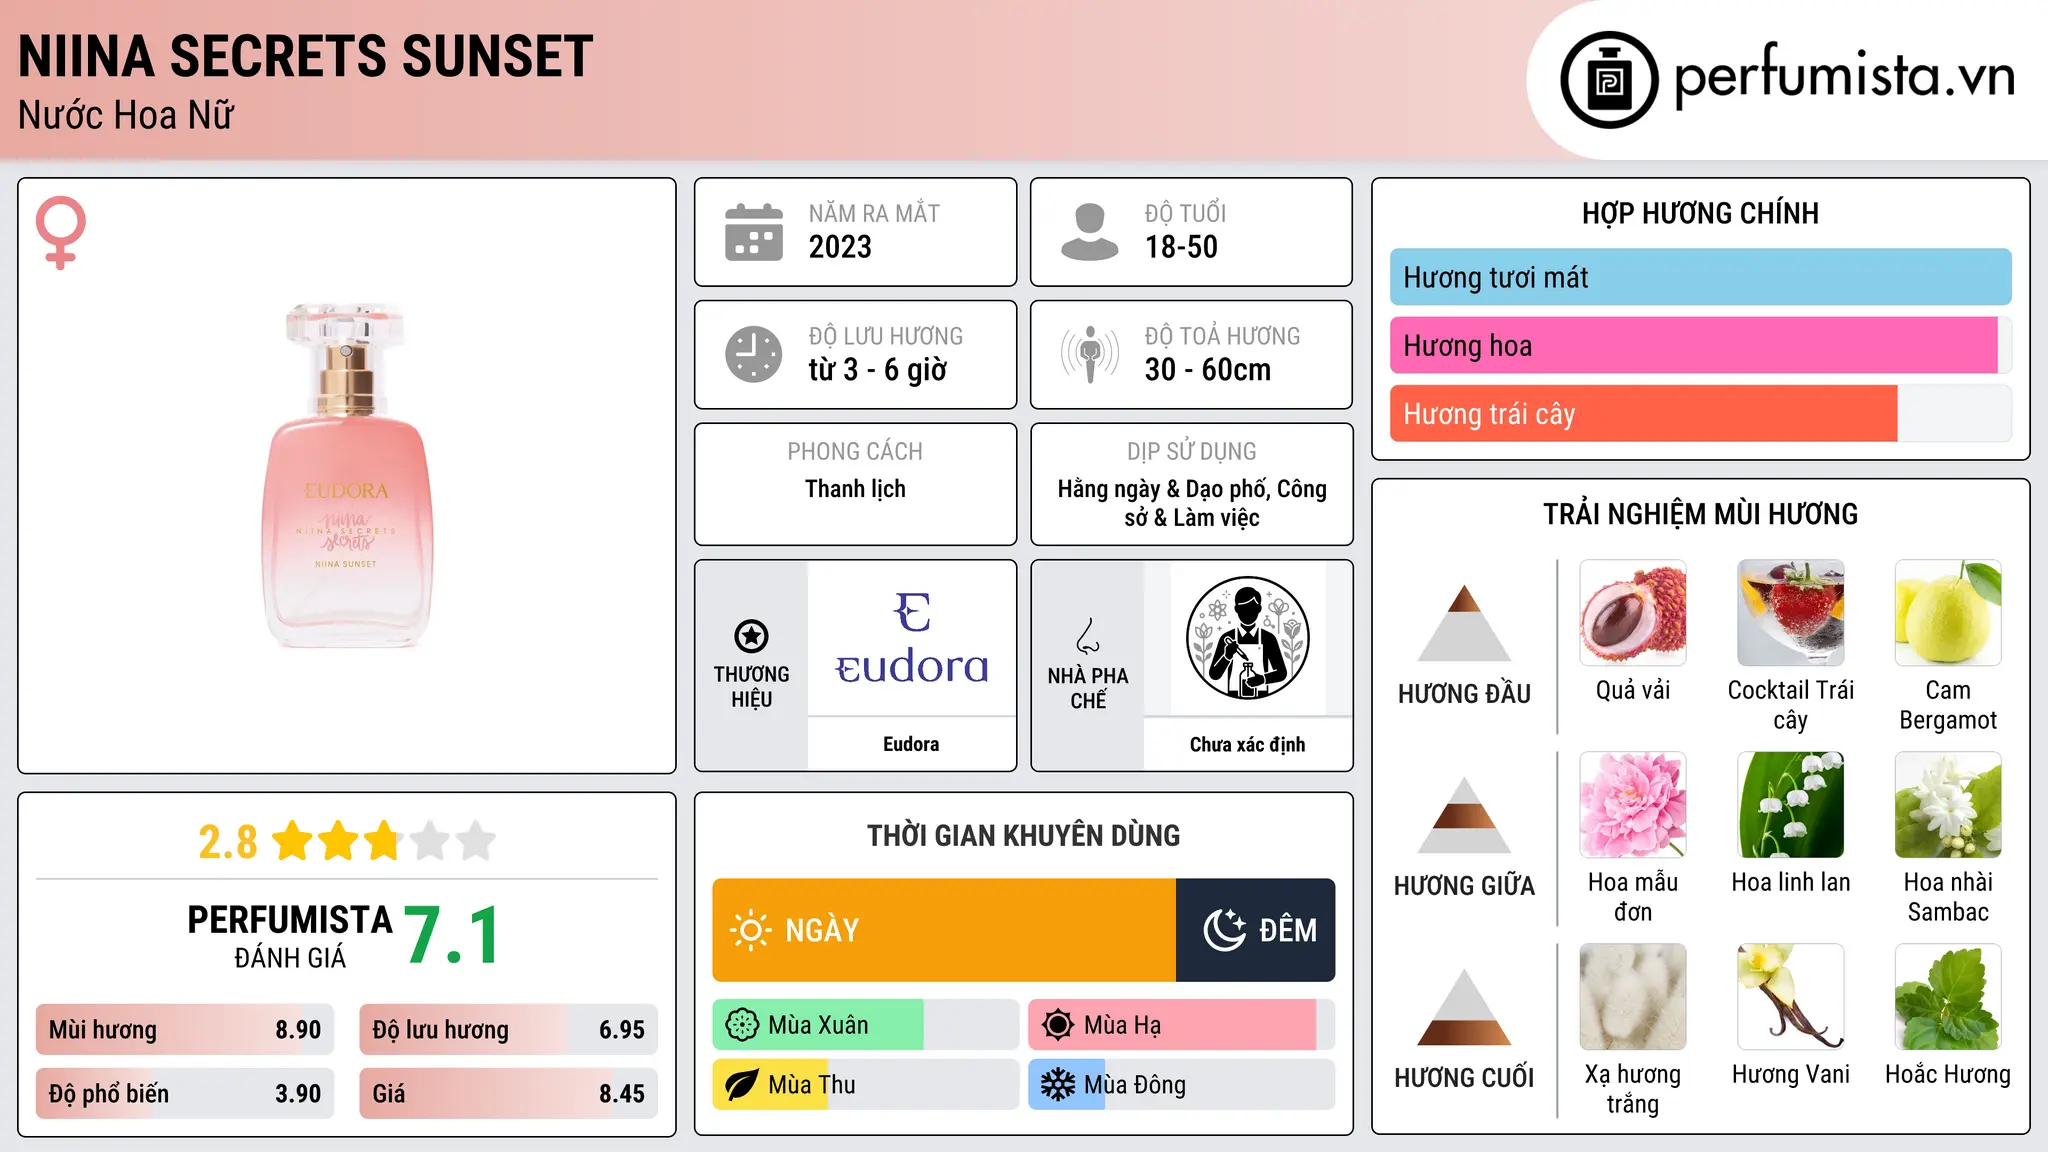The height and width of the screenshot is (1152, 2048).
Task: Click the Chưa xác định perfumer caption
Action: [1247, 744]
